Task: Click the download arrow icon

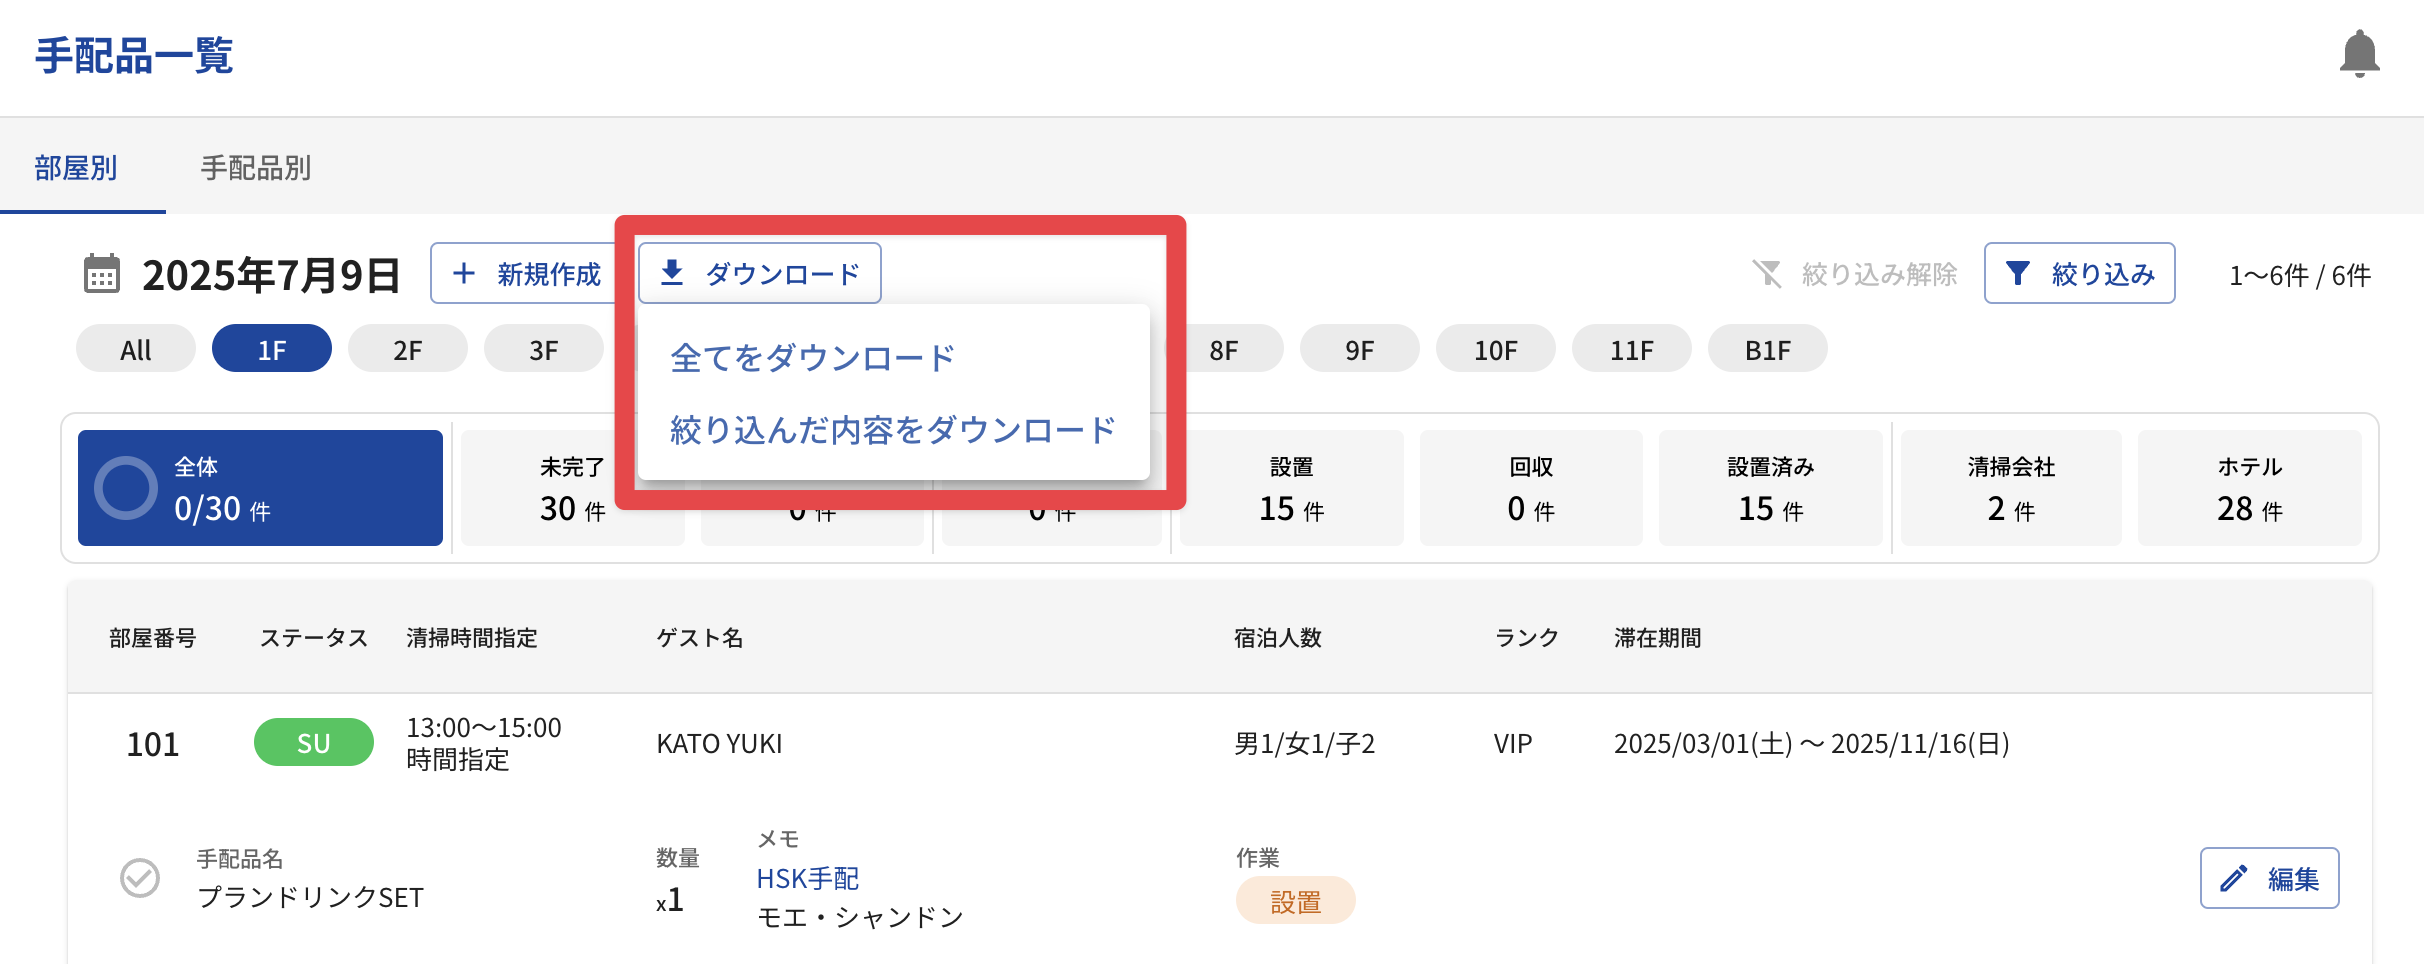Action: (x=672, y=272)
